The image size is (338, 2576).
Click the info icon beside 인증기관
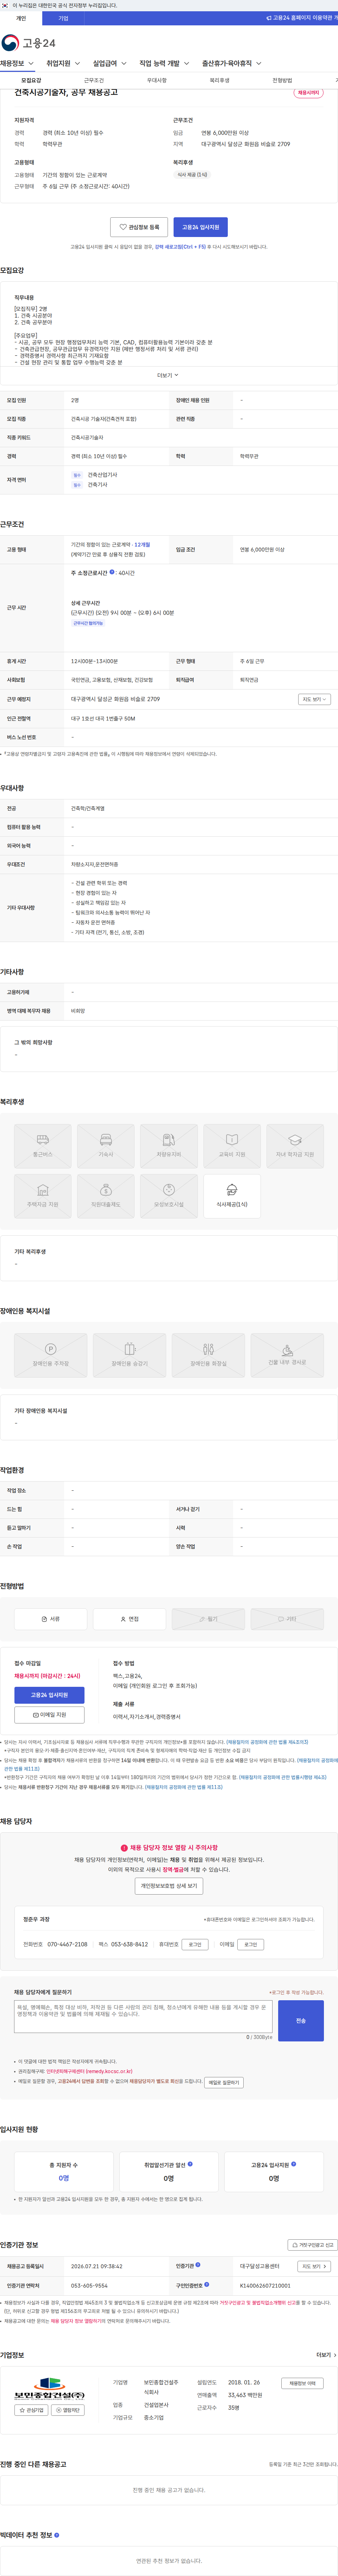pyautogui.click(x=198, y=2265)
